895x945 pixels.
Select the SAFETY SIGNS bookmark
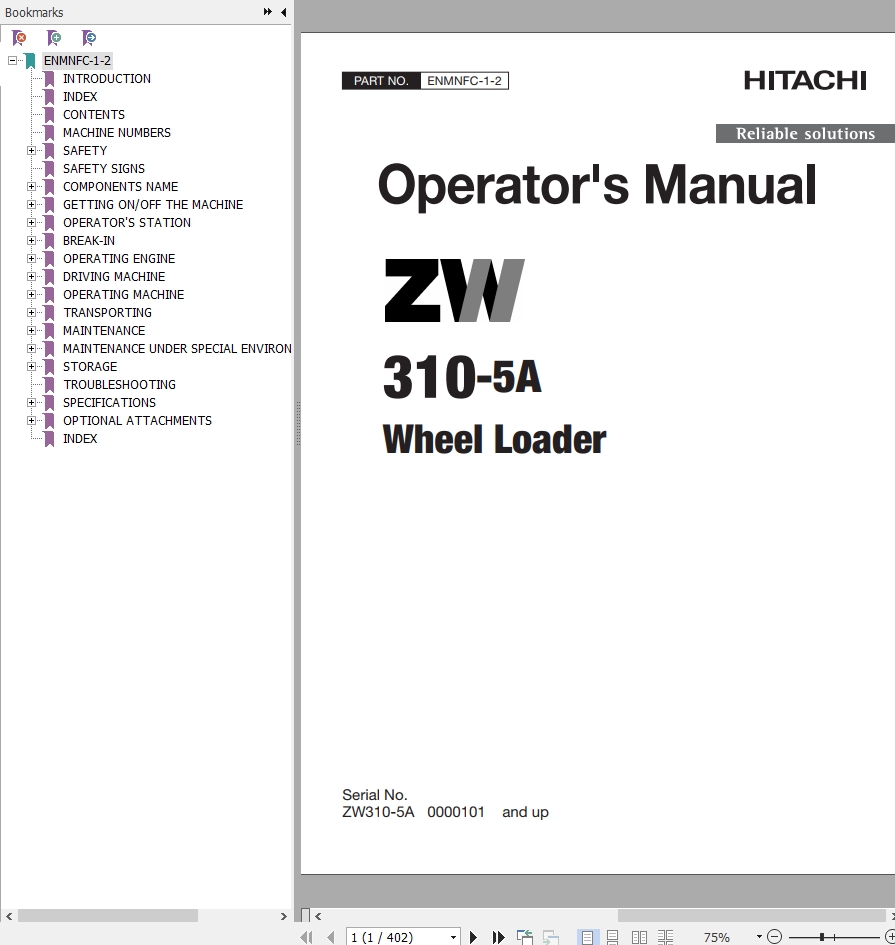104,169
